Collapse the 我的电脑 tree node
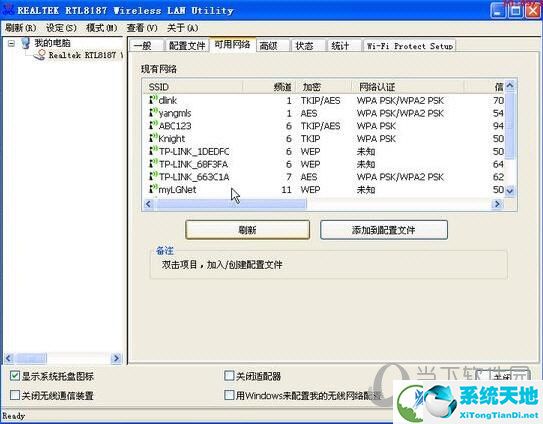The height and width of the screenshot is (424, 543). (11, 43)
